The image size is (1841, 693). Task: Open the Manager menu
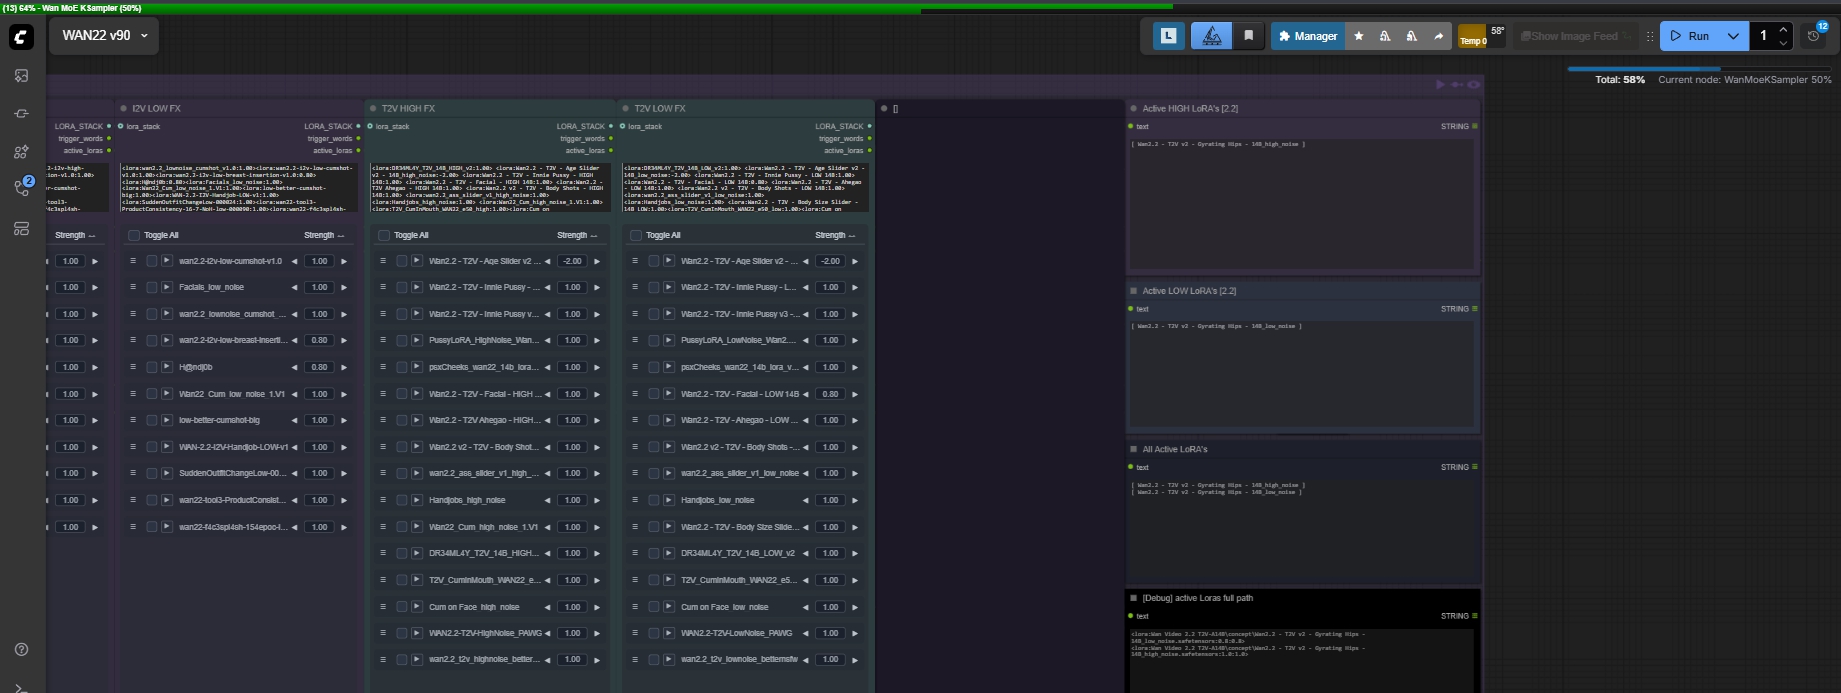pos(1307,36)
